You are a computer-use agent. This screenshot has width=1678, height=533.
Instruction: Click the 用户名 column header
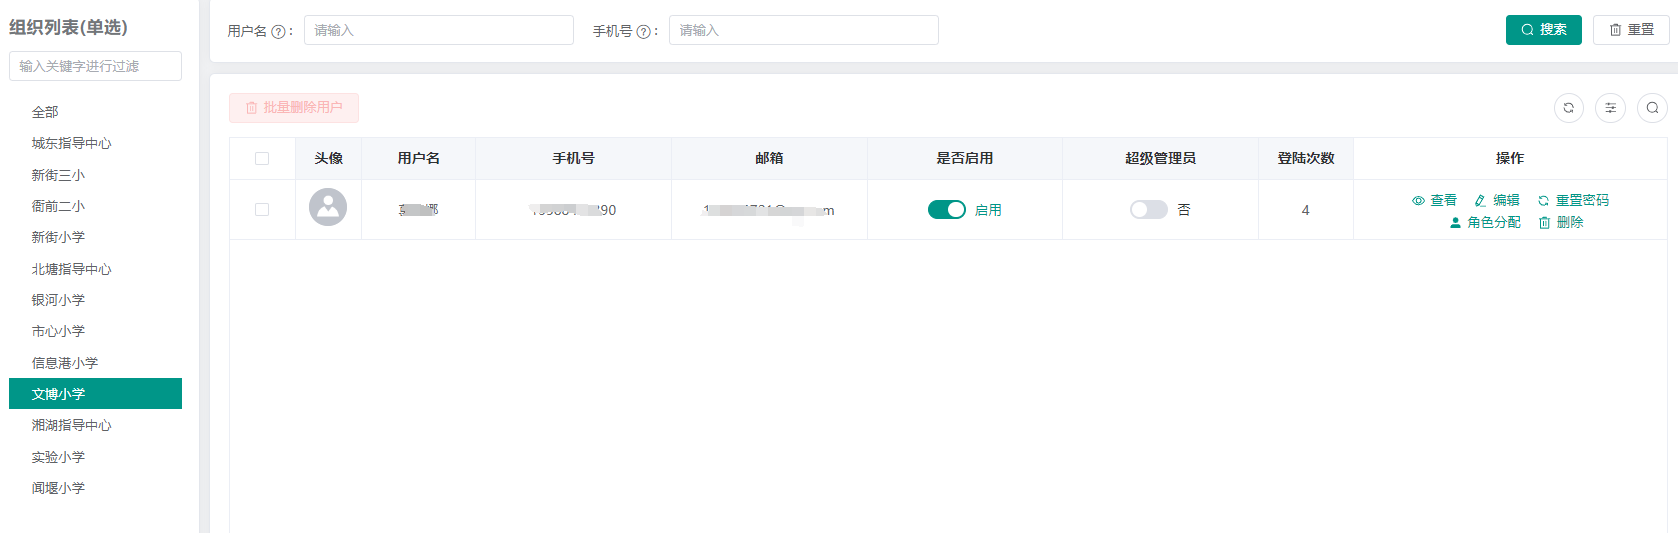[418, 158]
